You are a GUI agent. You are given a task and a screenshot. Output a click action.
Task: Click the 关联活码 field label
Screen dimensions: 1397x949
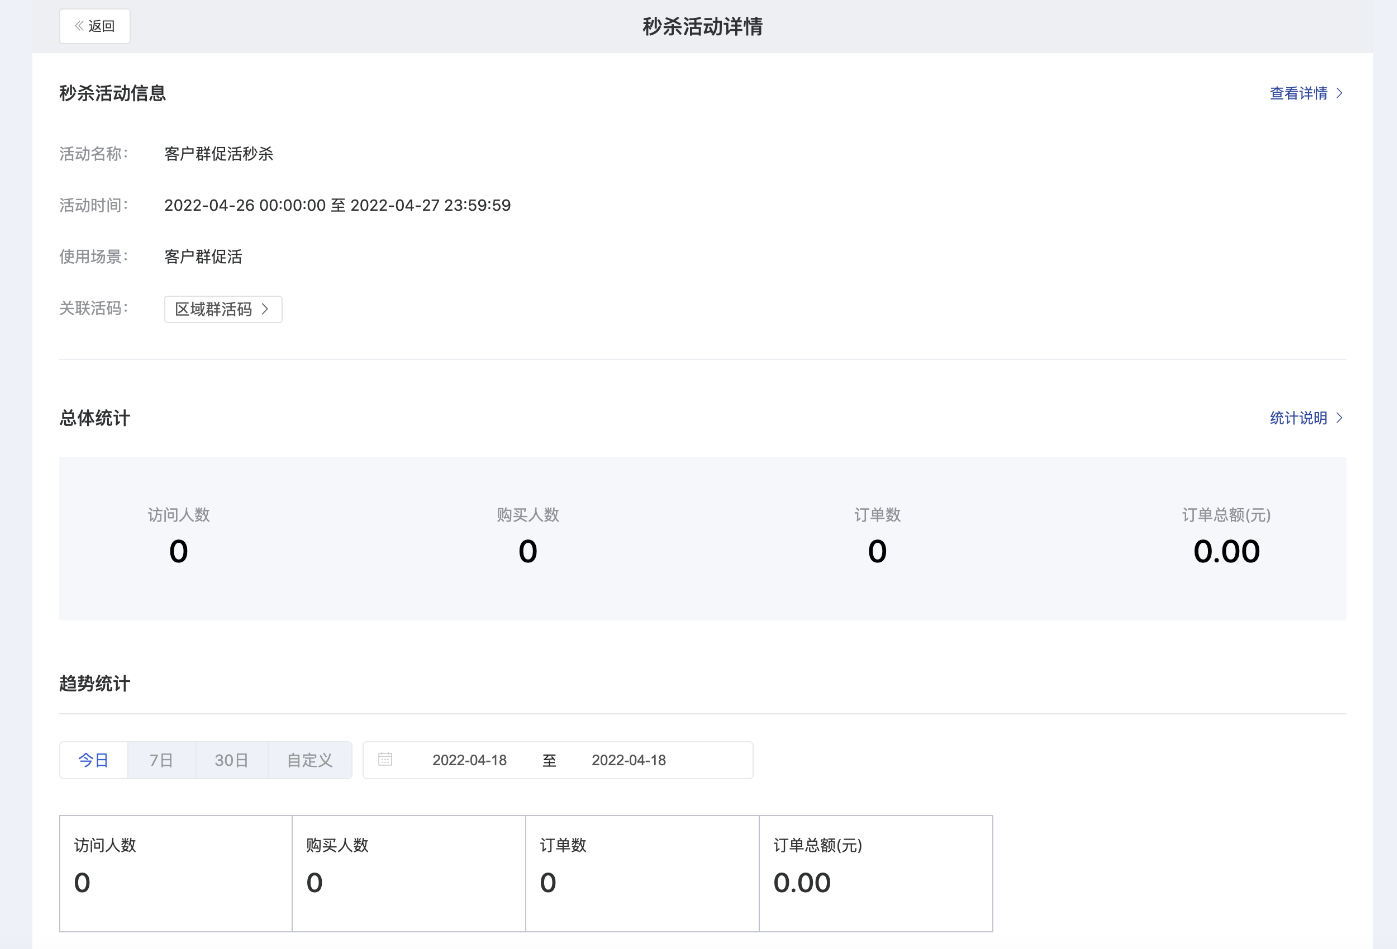[94, 308]
